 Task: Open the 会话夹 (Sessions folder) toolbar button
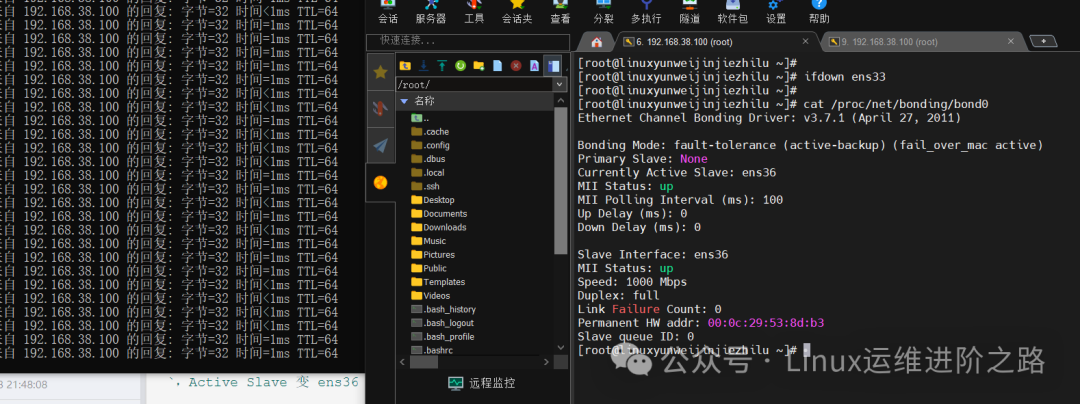click(517, 12)
